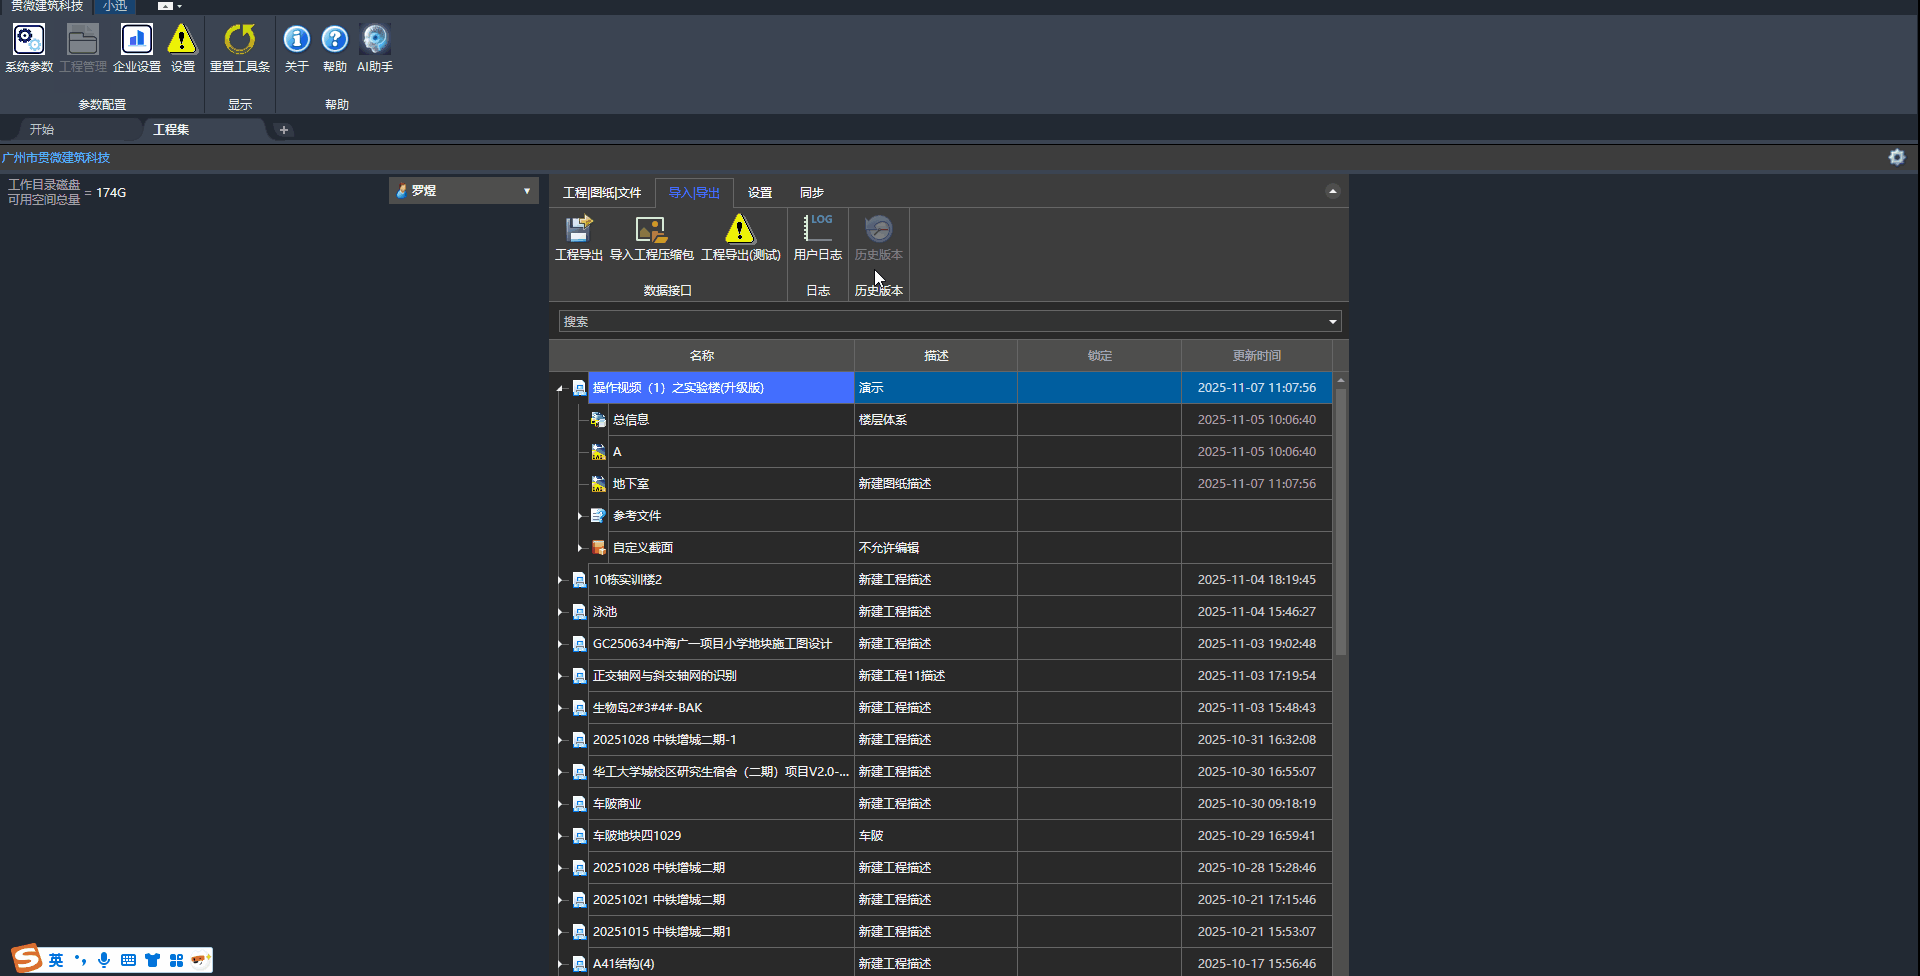
Task: Open the 帮助 help icon
Action: (x=335, y=41)
